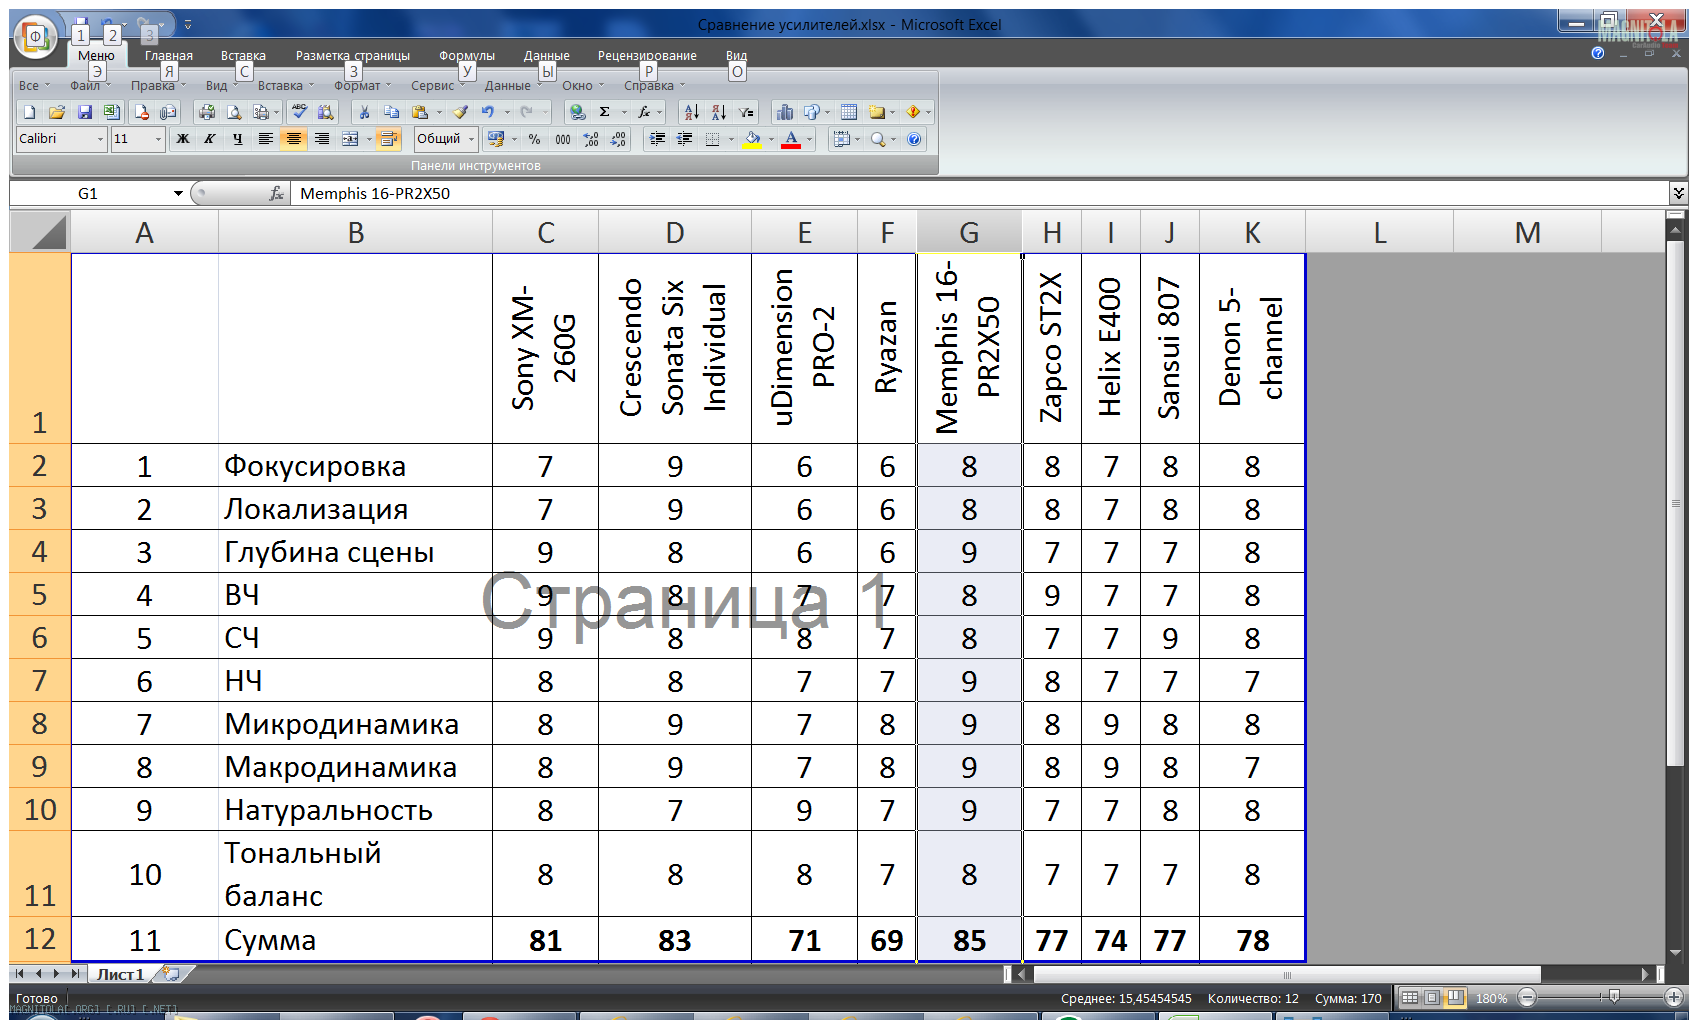Viewport: 1698px width, 1020px height.
Task: Open the Правка menu
Action: tap(158, 85)
